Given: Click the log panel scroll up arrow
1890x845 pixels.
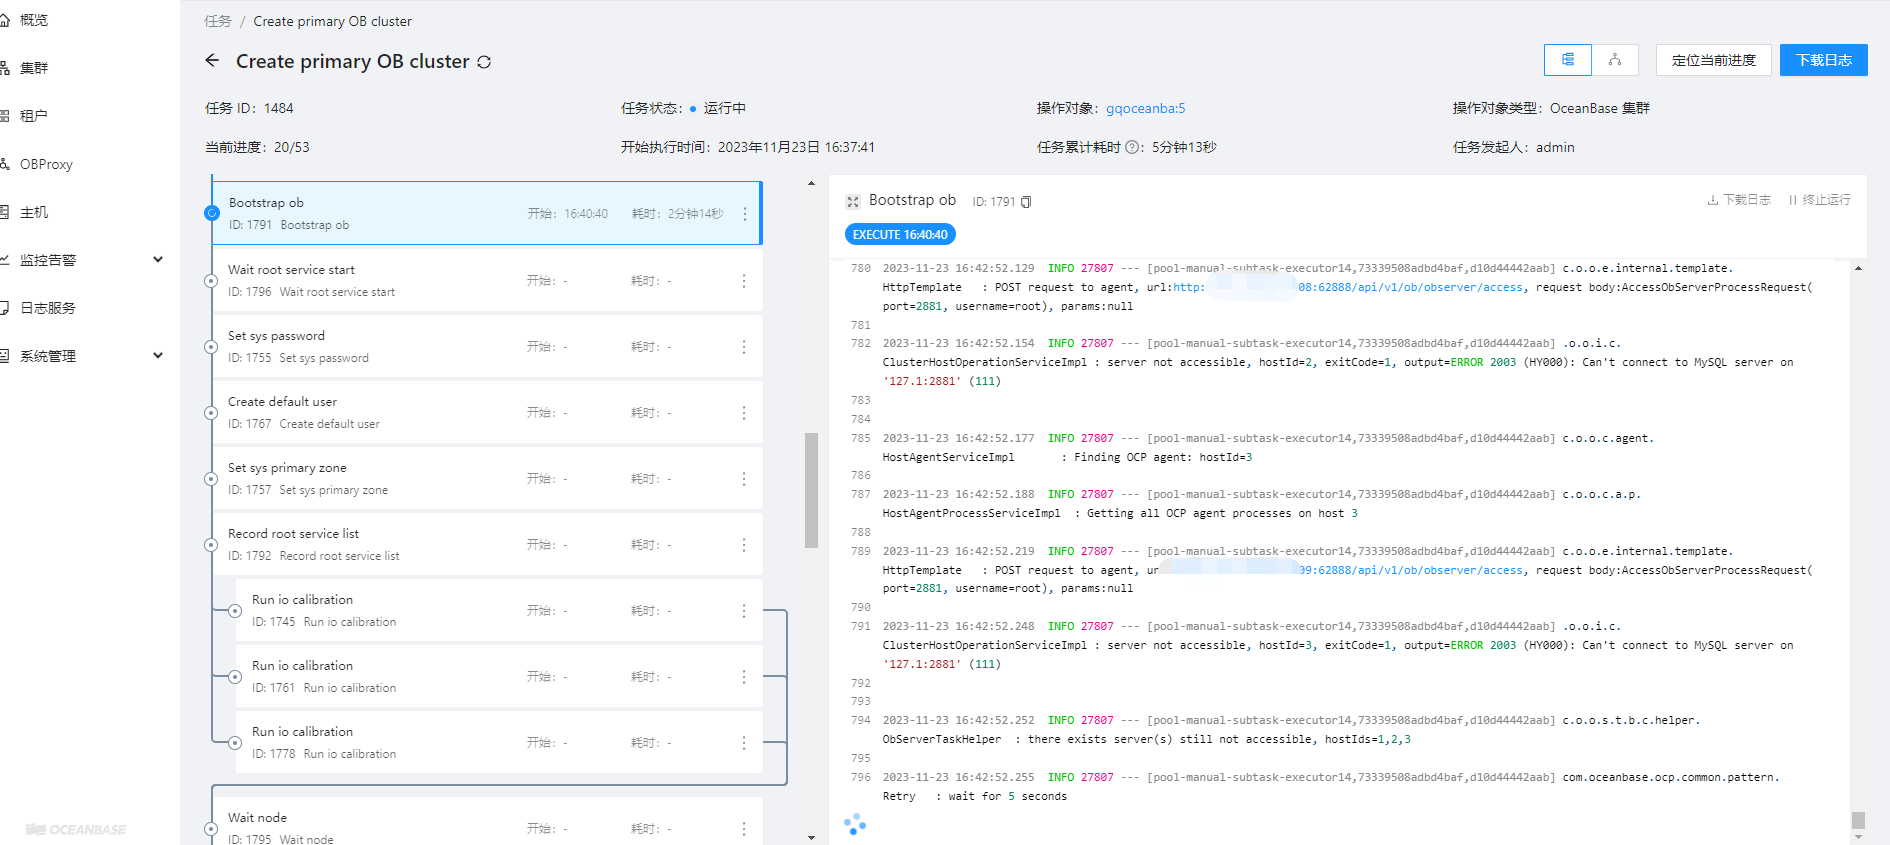Looking at the screenshot, I should click(1858, 268).
